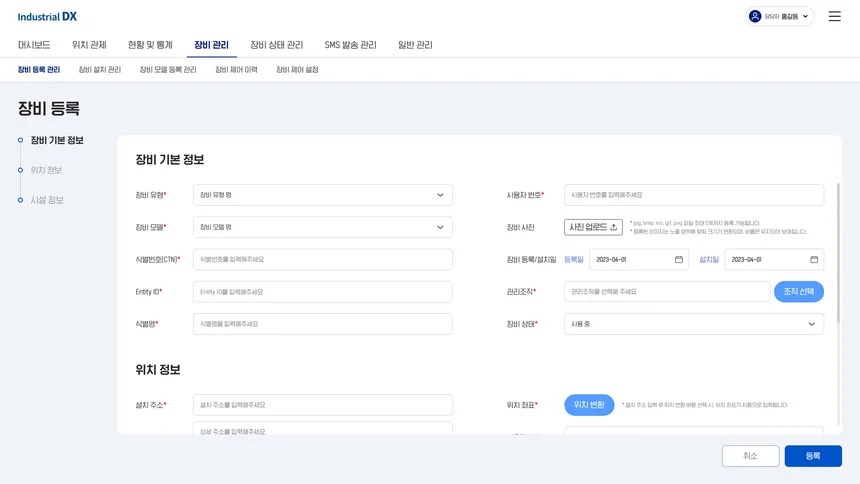The height and width of the screenshot is (484, 860).
Task: Click the 등록 submit button
Action: 813,456
